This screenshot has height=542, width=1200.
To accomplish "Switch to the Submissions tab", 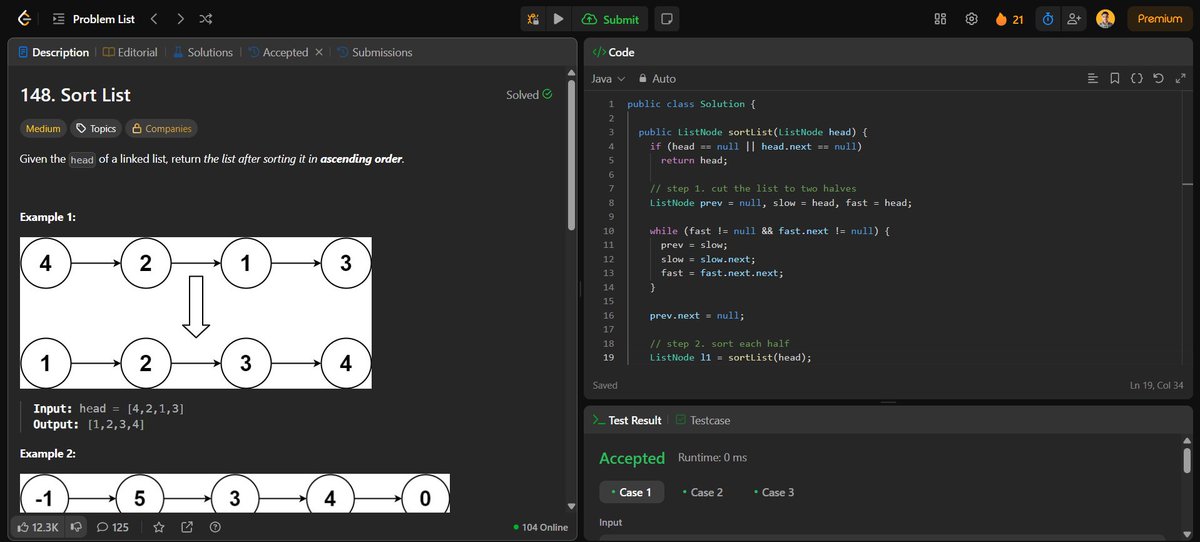I will pyautogui.click(x=374, y=52).
